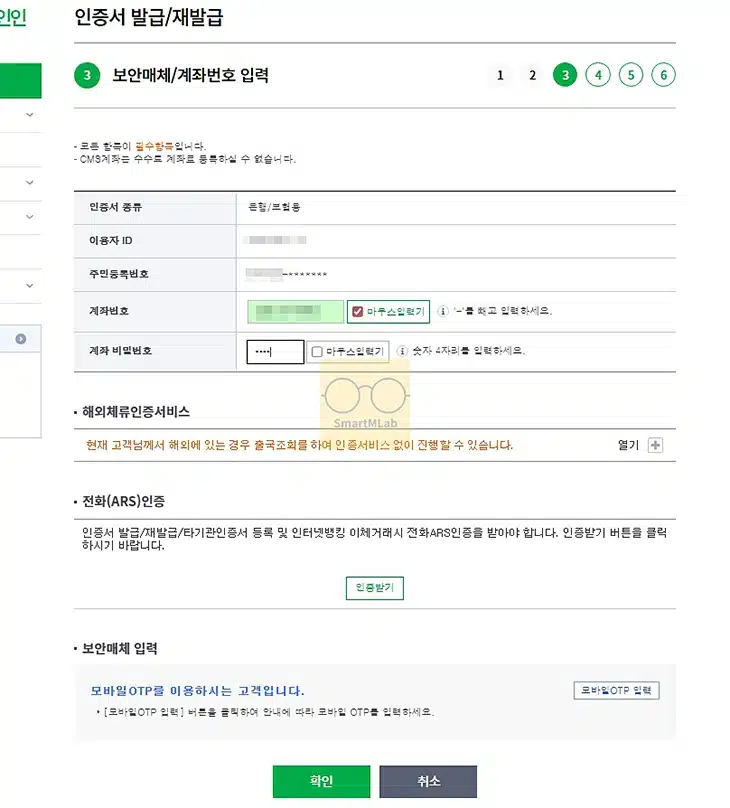Expand the last sidebar menu chevron
This screenshot has width=730, height=808.
[29, 285]
